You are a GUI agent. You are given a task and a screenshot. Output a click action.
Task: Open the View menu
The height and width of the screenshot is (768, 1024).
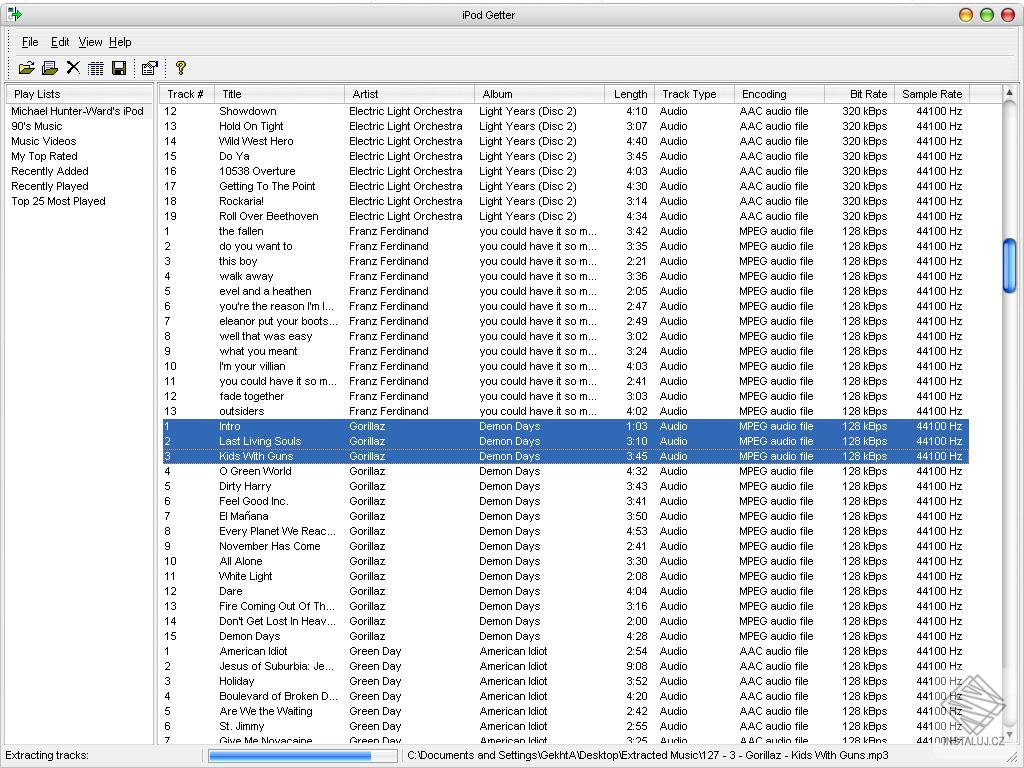click(x=90, y=42)
